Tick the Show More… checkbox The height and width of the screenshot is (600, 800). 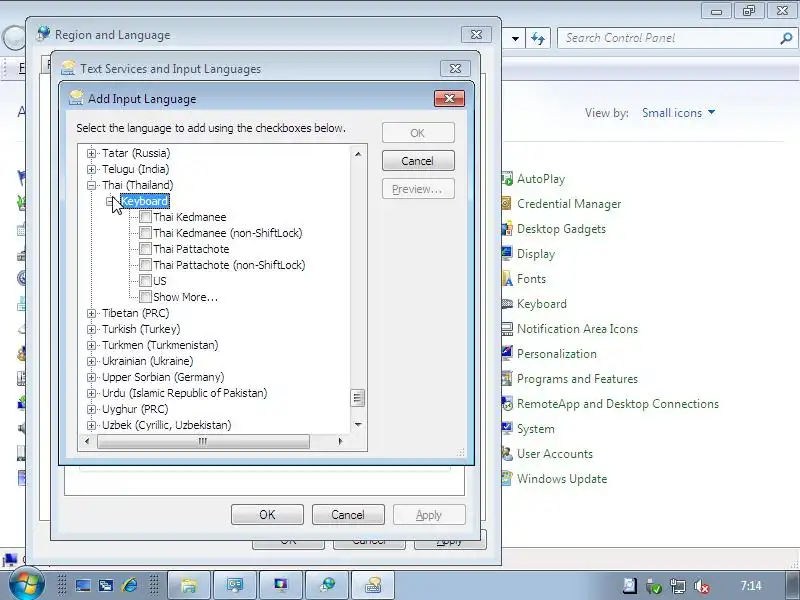tap(145, 297)
